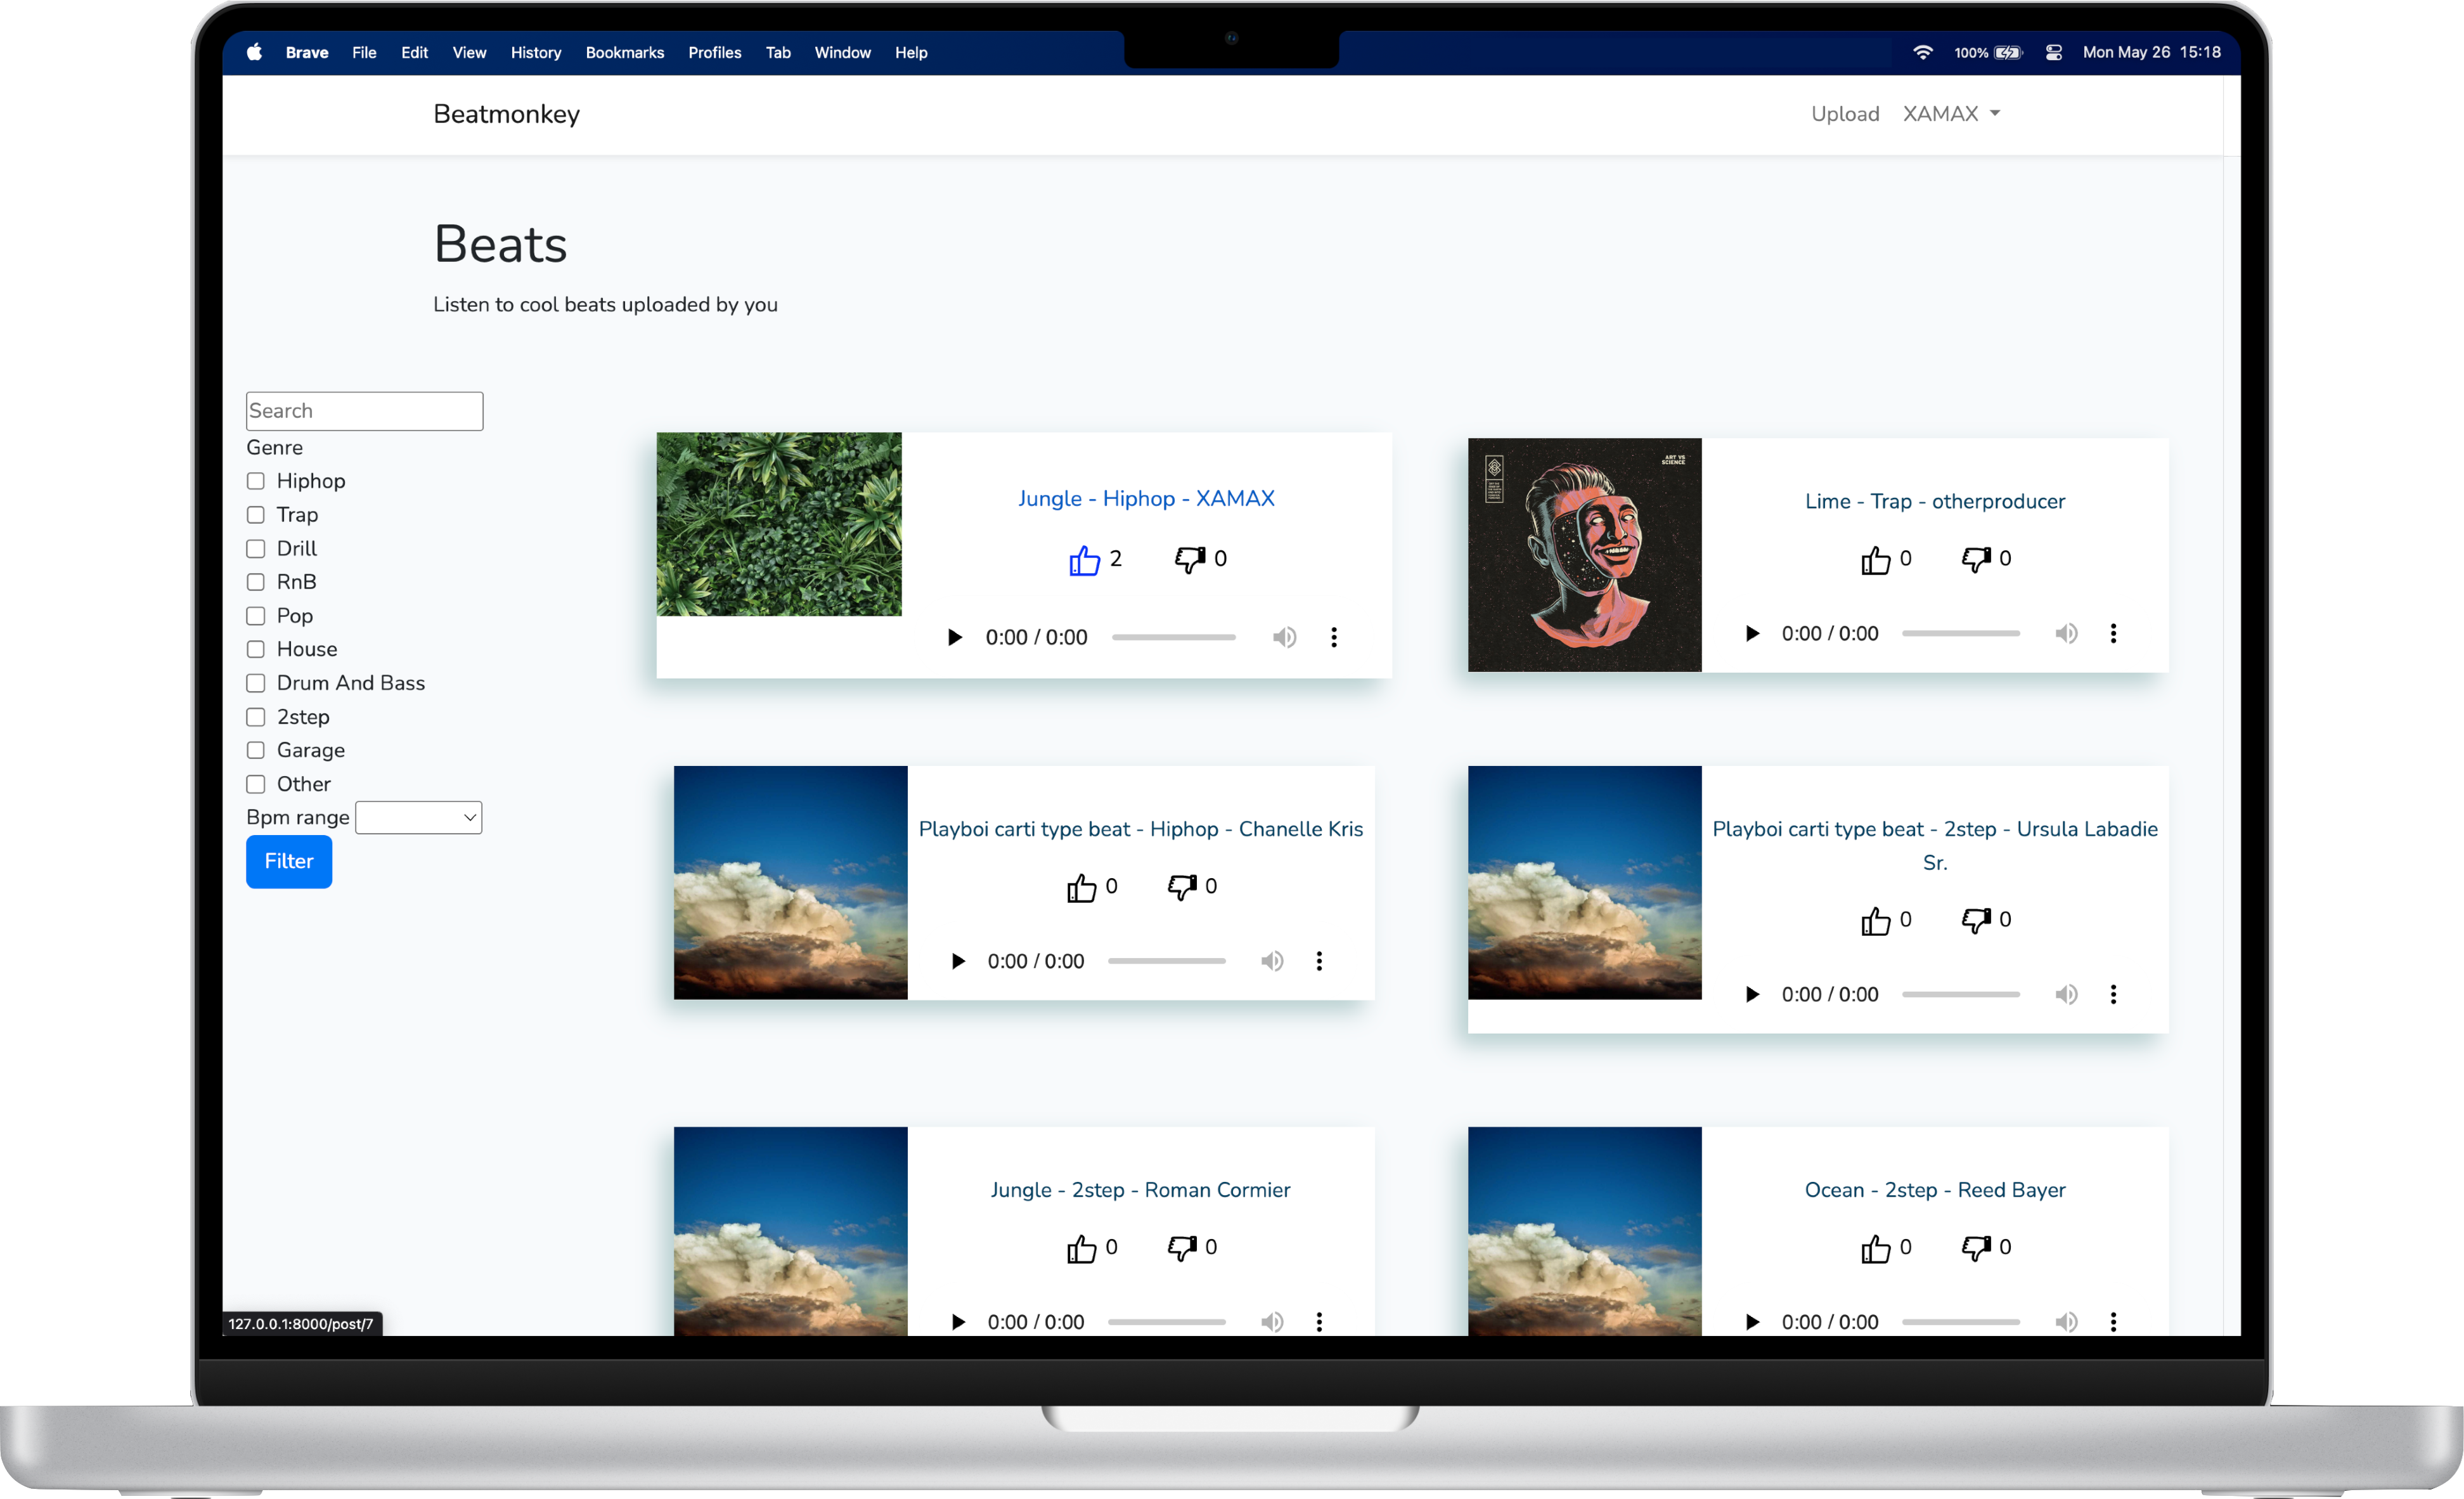Open the History menu

click(535, 52)
